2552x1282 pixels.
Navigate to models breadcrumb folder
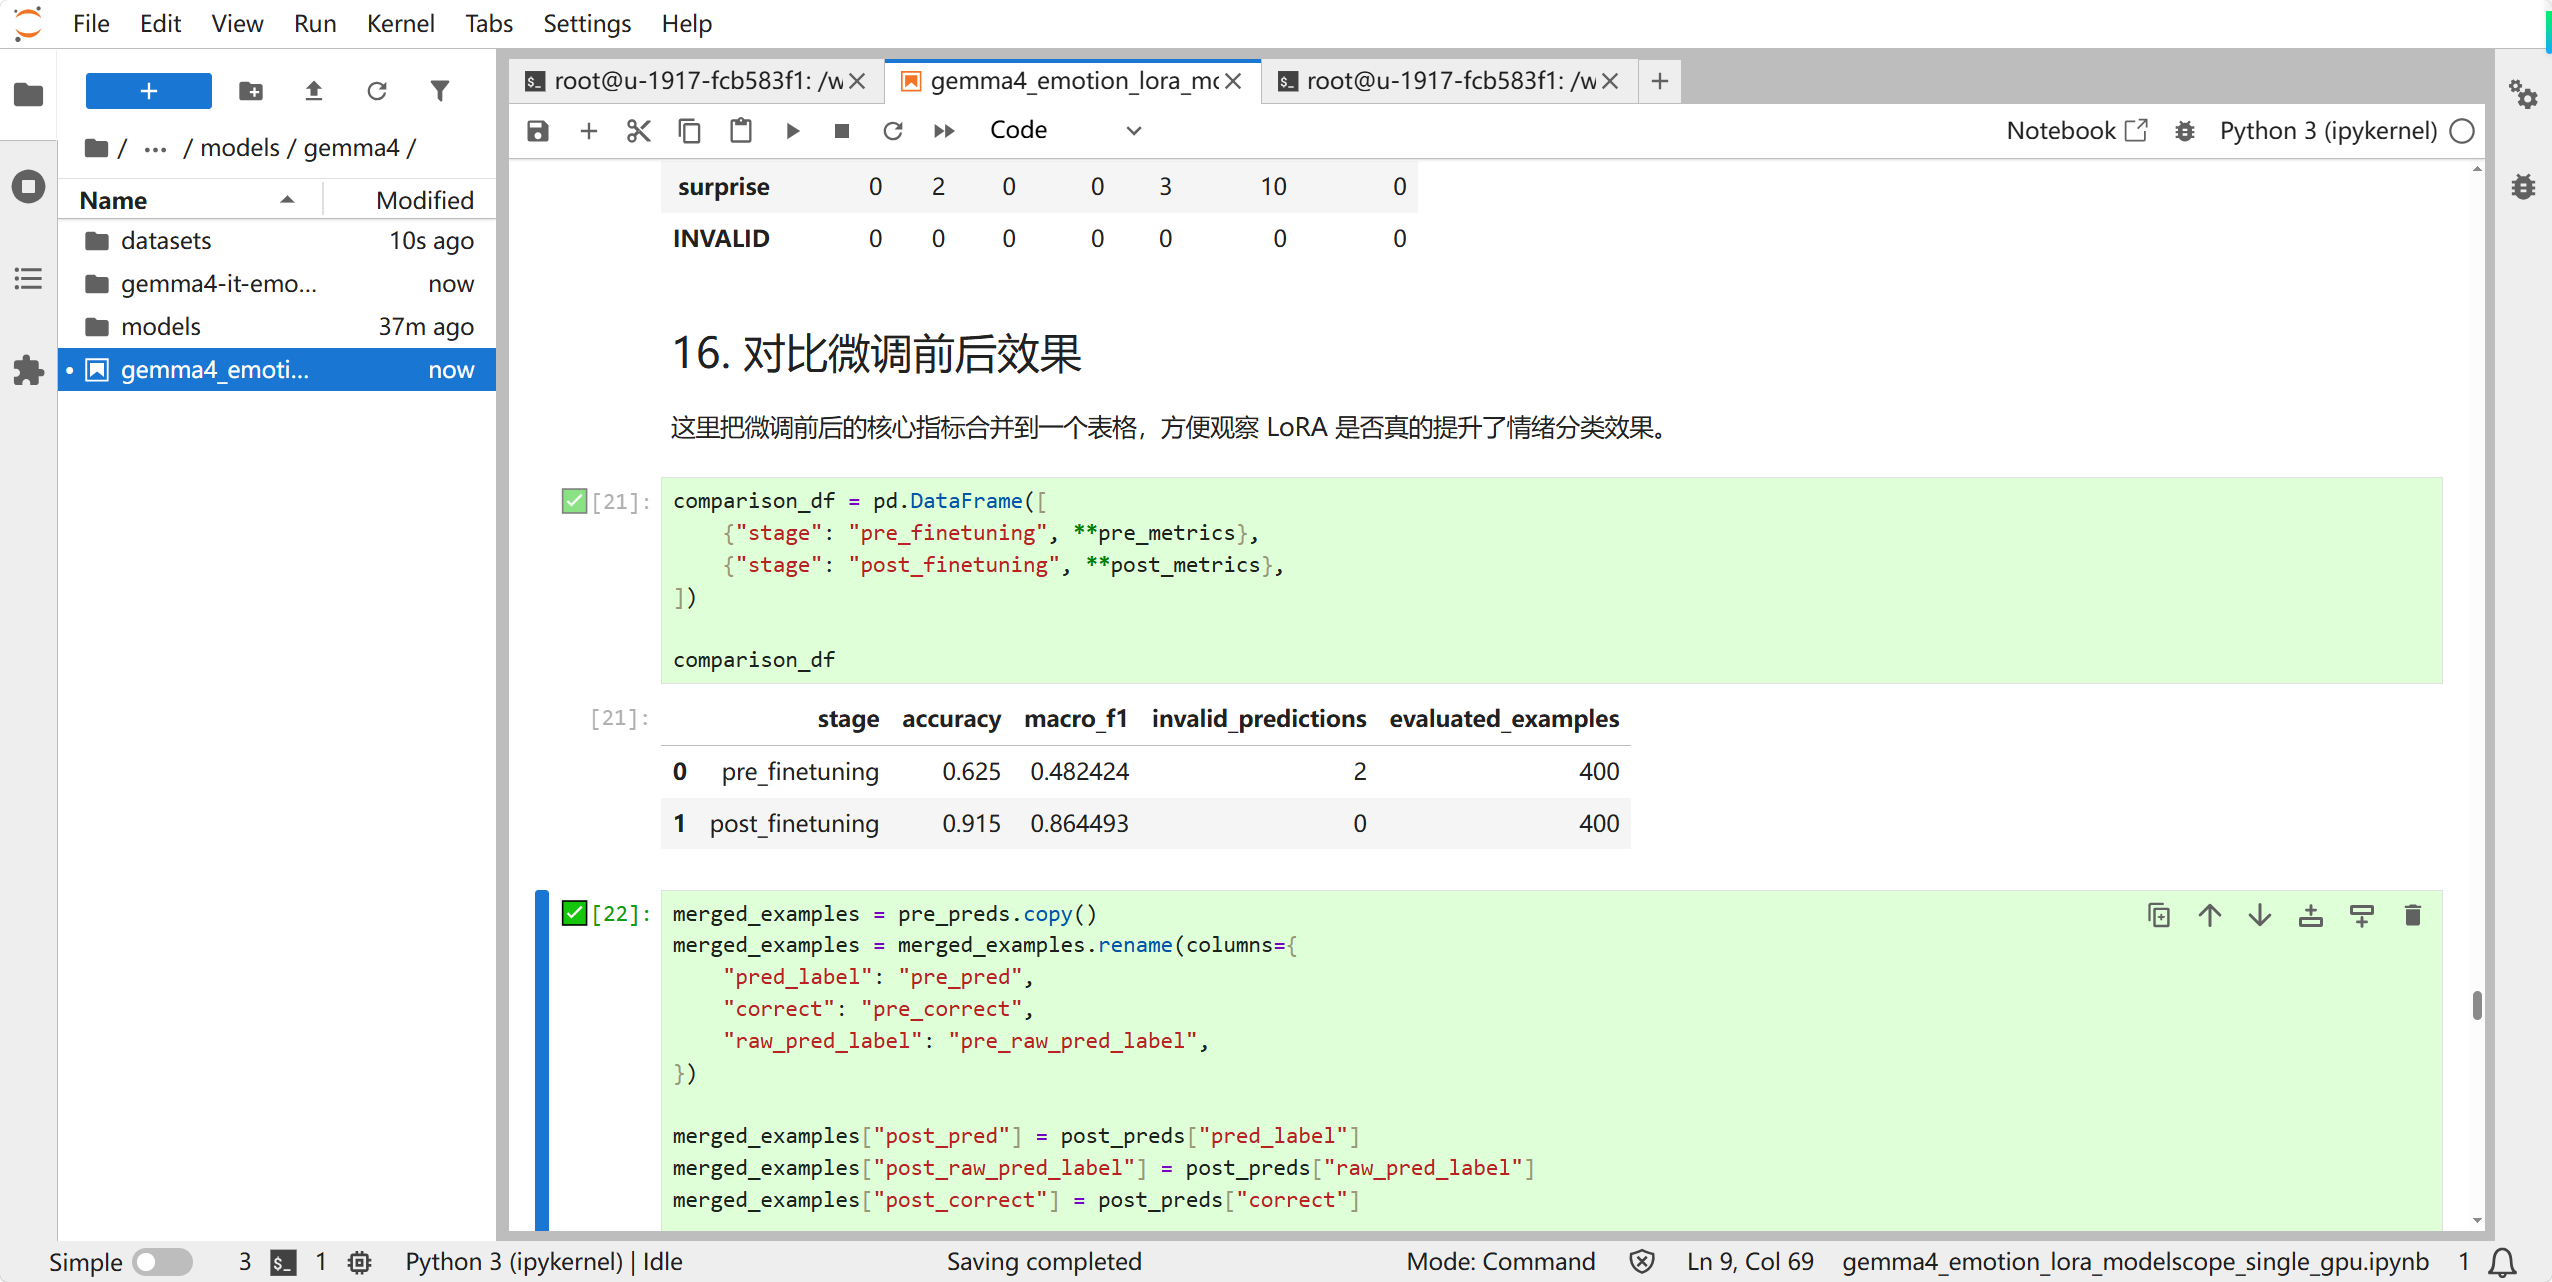point(240,148)
